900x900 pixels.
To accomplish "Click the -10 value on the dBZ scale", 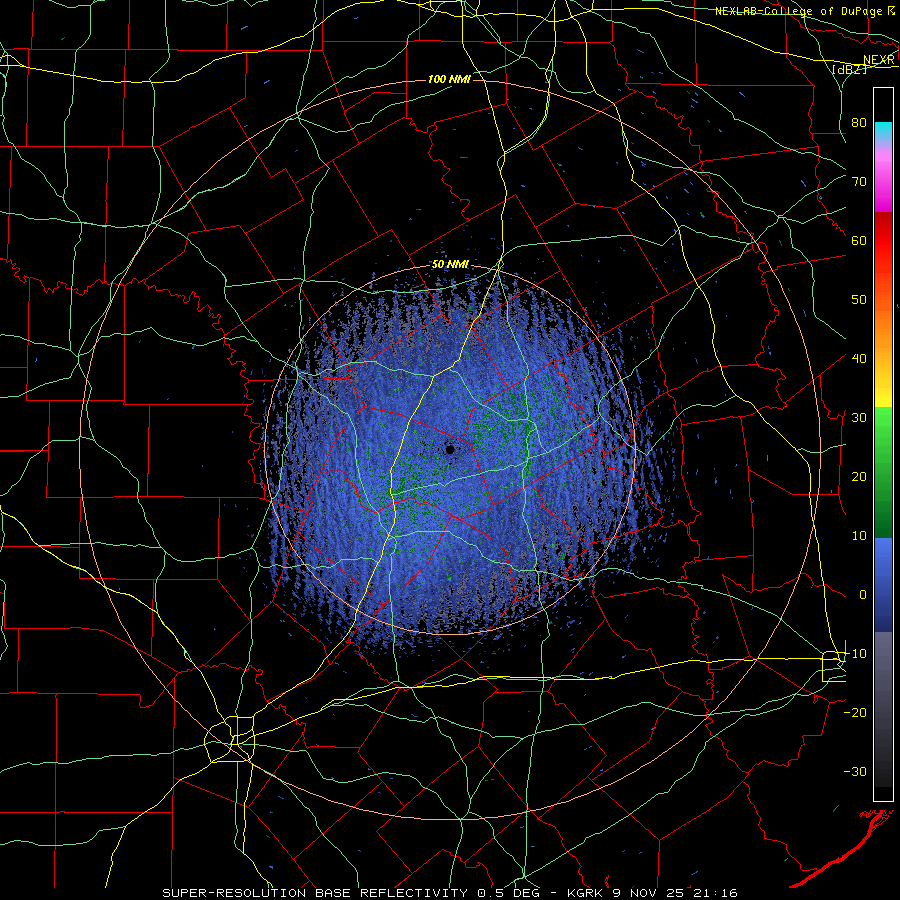I will [855, 653].
